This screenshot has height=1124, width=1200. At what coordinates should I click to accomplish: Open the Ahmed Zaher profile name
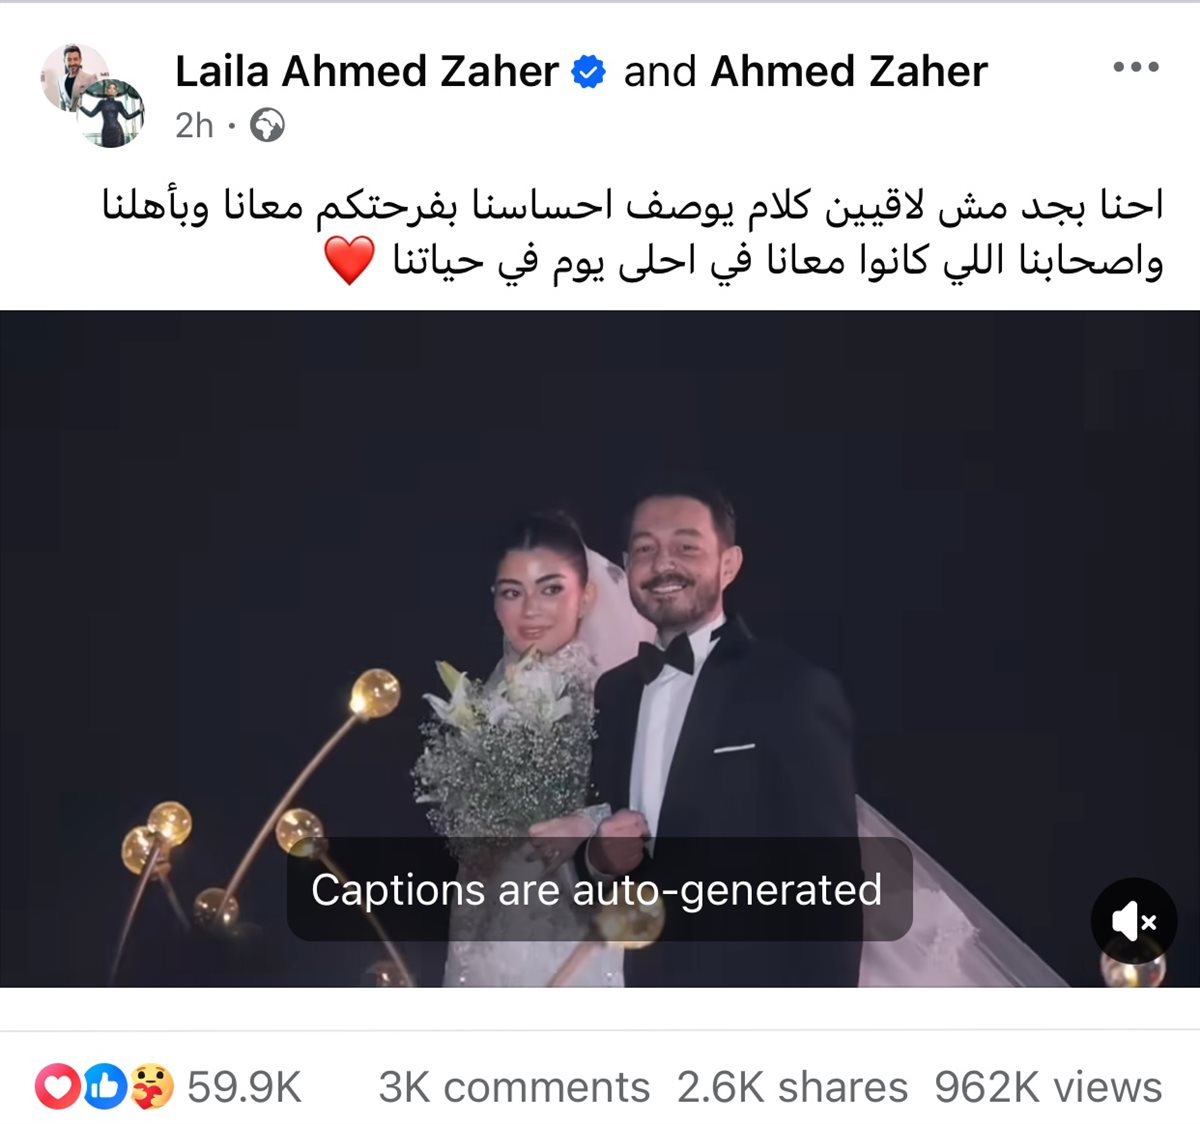(x=849, y=71)
